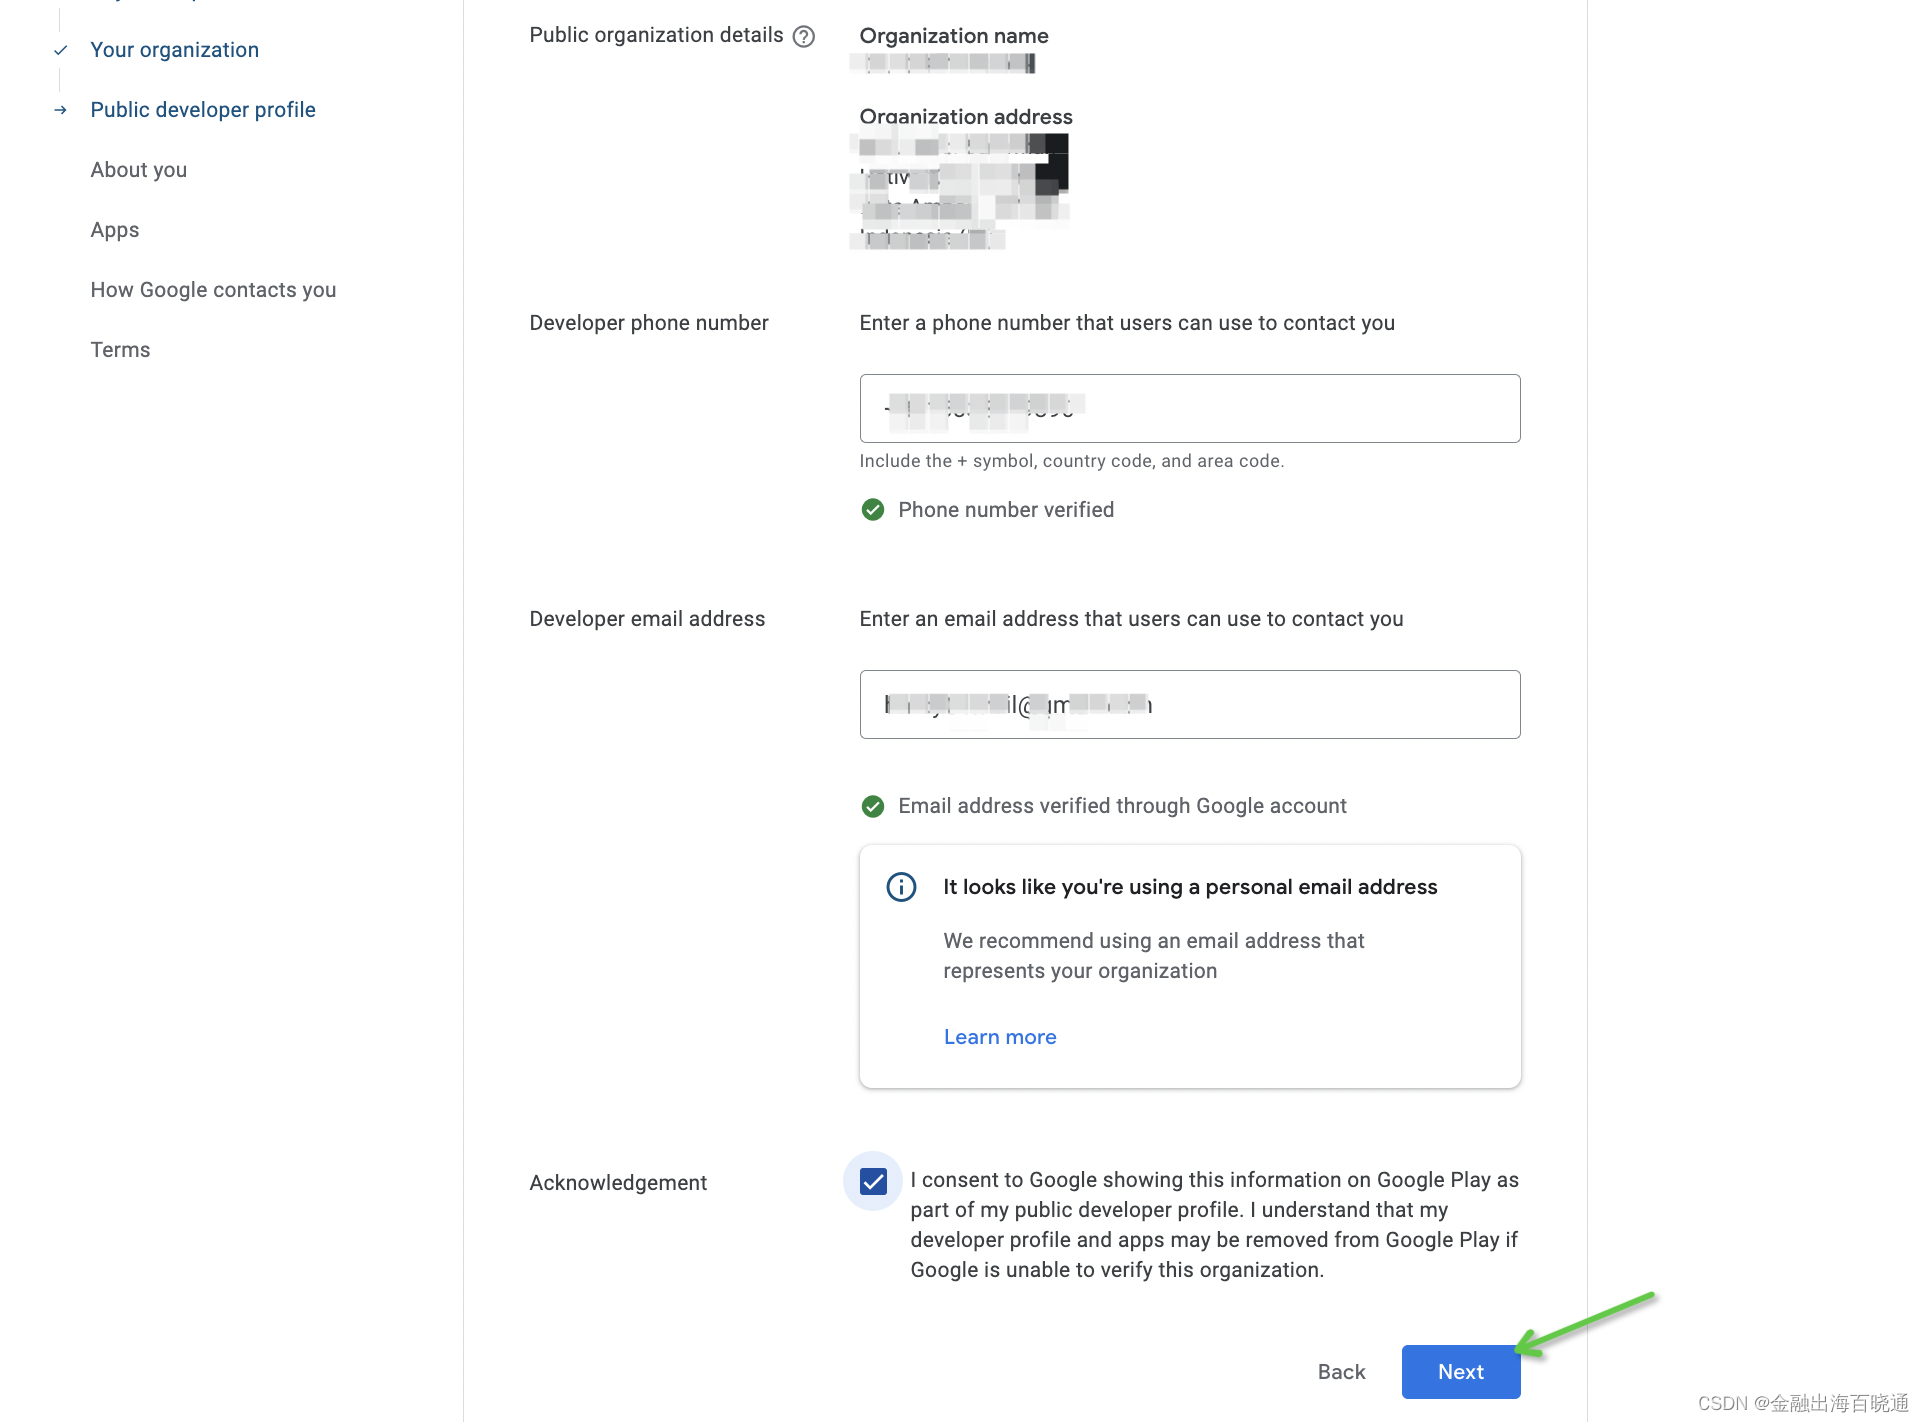Click the green checkmark beside Phone number verified

click(x=873, y=510)
